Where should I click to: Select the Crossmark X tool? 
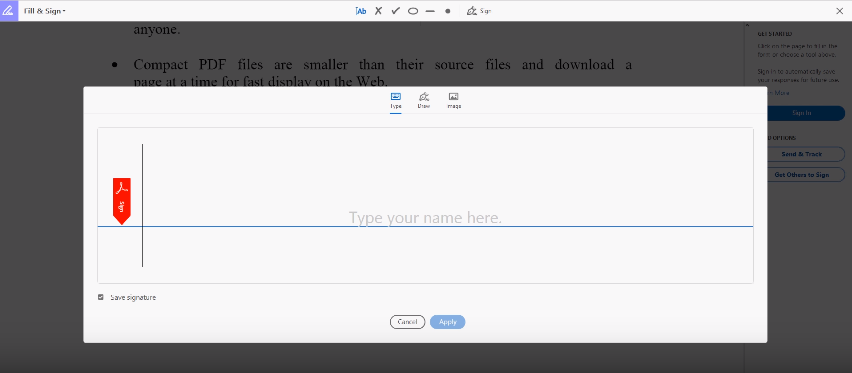point(378,11)
